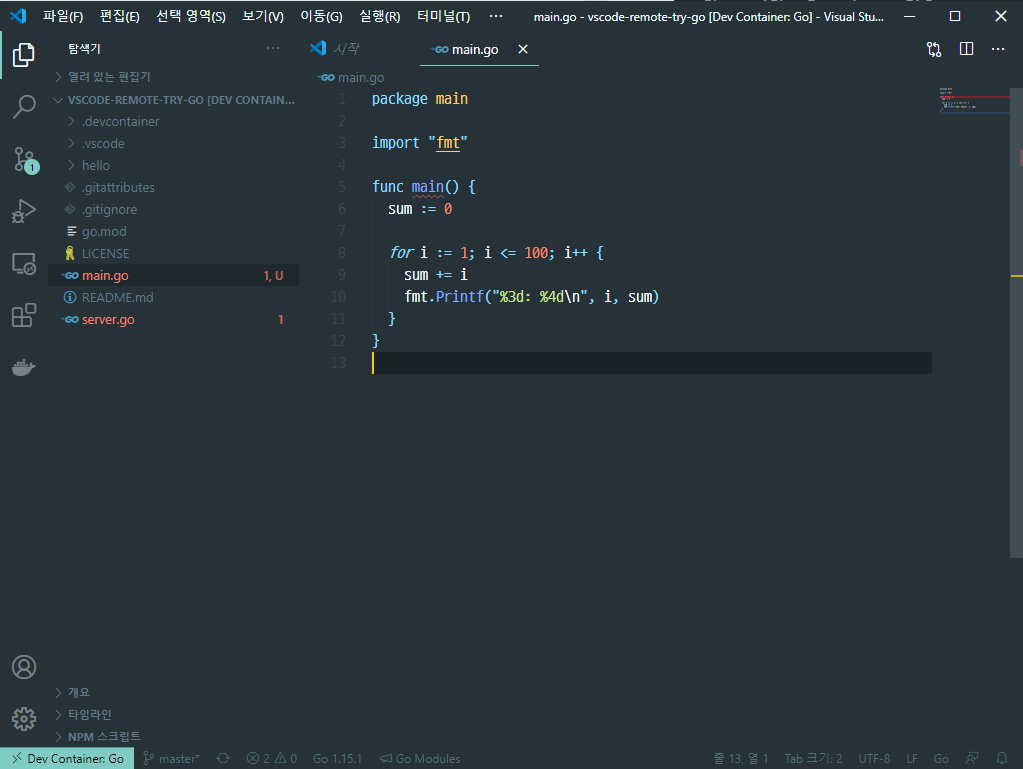Collapse the VSCODE-REMOTE-TRY-GO folder section

point(174,100)
